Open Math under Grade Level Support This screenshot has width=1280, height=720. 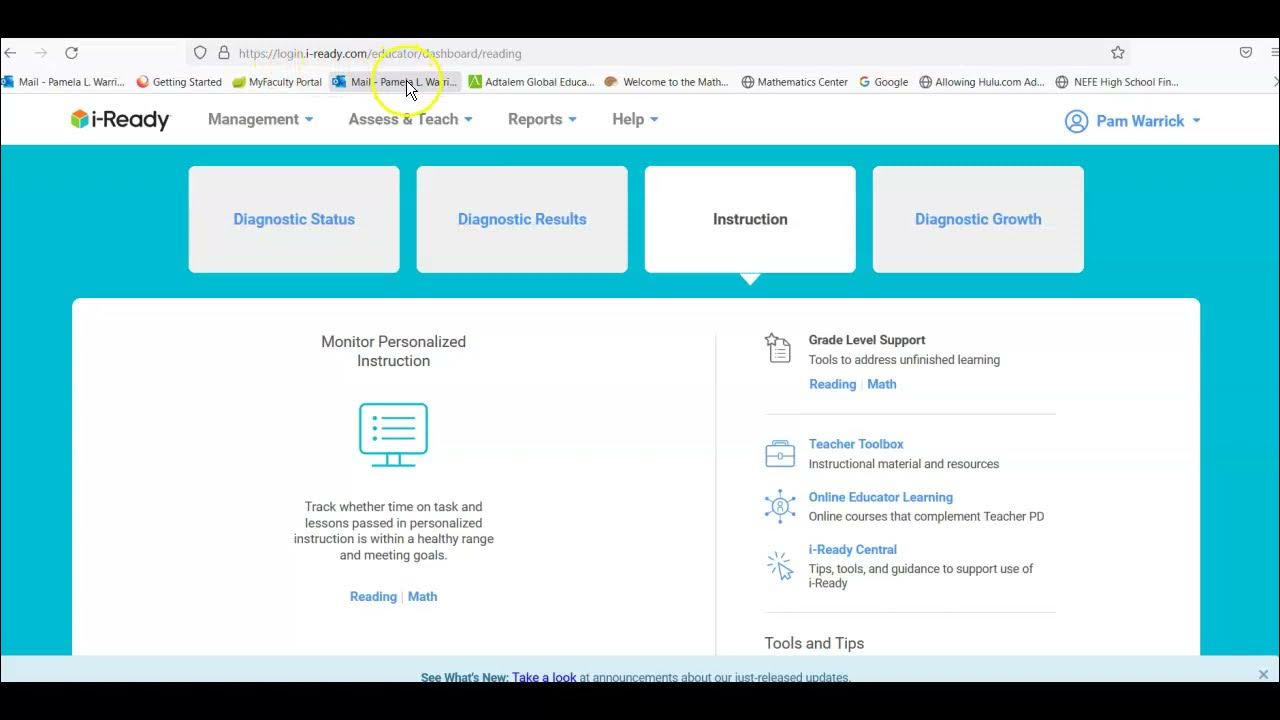881,384
